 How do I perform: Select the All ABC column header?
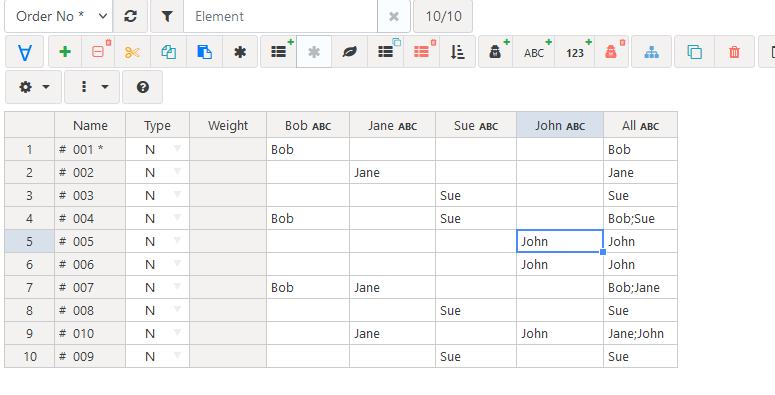pyautogui.click(x=641, y=126)
